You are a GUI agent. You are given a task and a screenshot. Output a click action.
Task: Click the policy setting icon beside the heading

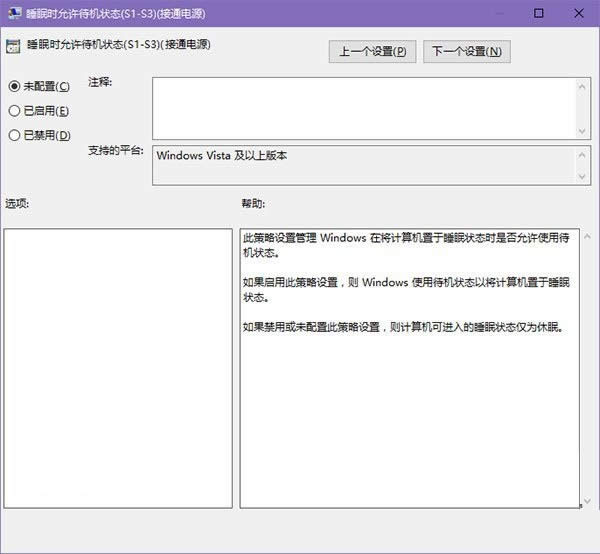[12, 46]
